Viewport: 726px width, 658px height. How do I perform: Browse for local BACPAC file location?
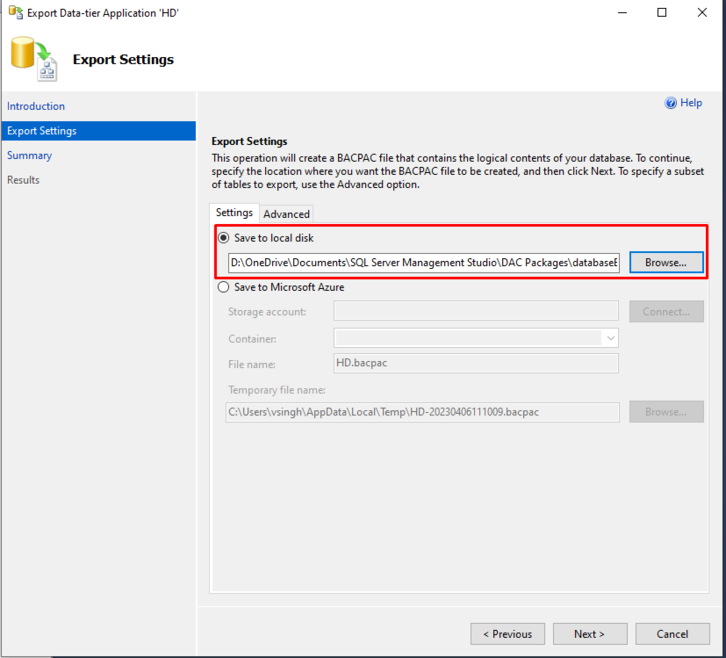(x=666, y=262)
